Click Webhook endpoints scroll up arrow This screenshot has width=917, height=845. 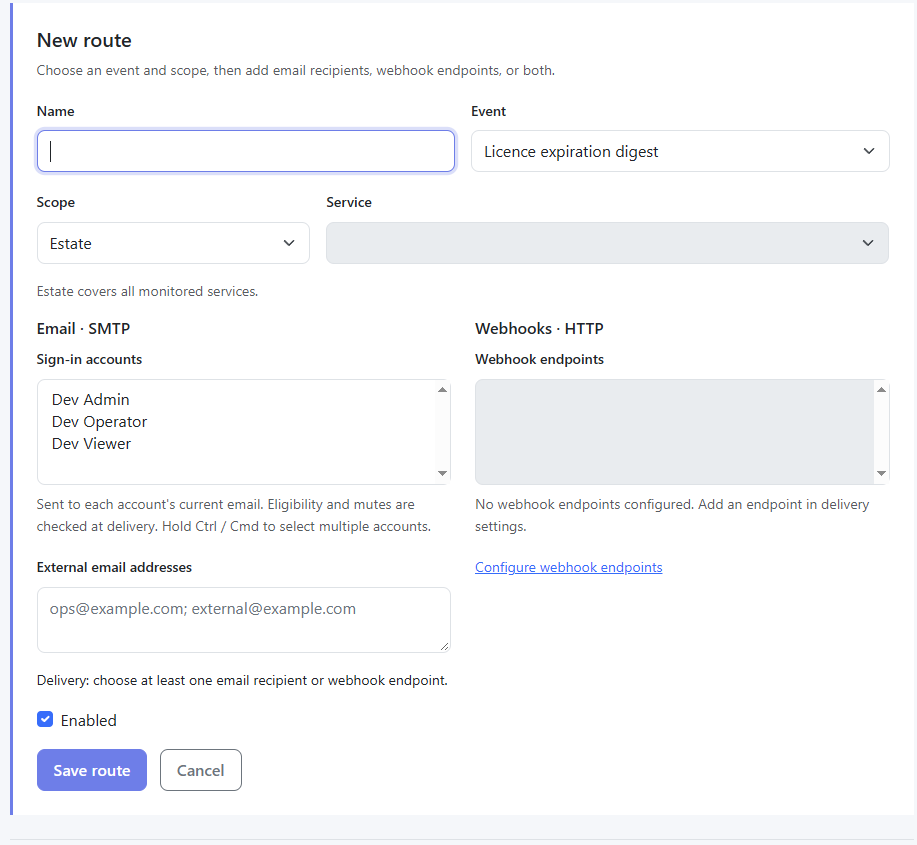point(881,389)
